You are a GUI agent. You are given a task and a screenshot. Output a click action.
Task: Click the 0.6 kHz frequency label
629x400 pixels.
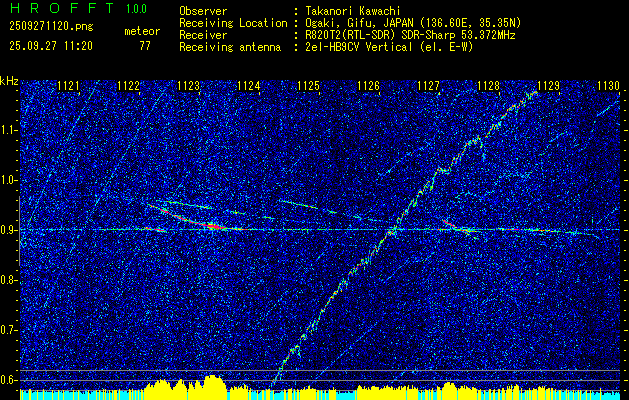coord(9,380)
